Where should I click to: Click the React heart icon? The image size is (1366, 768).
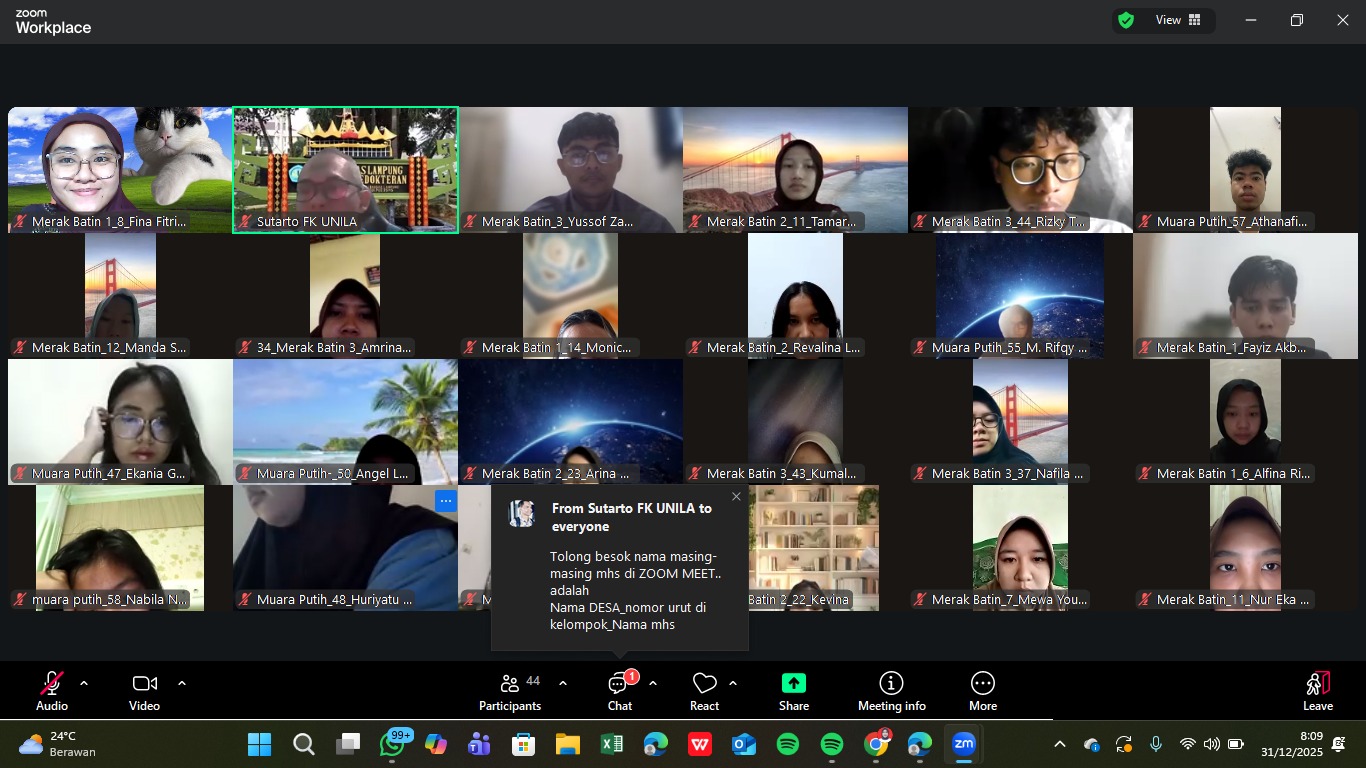click(704, 691)
